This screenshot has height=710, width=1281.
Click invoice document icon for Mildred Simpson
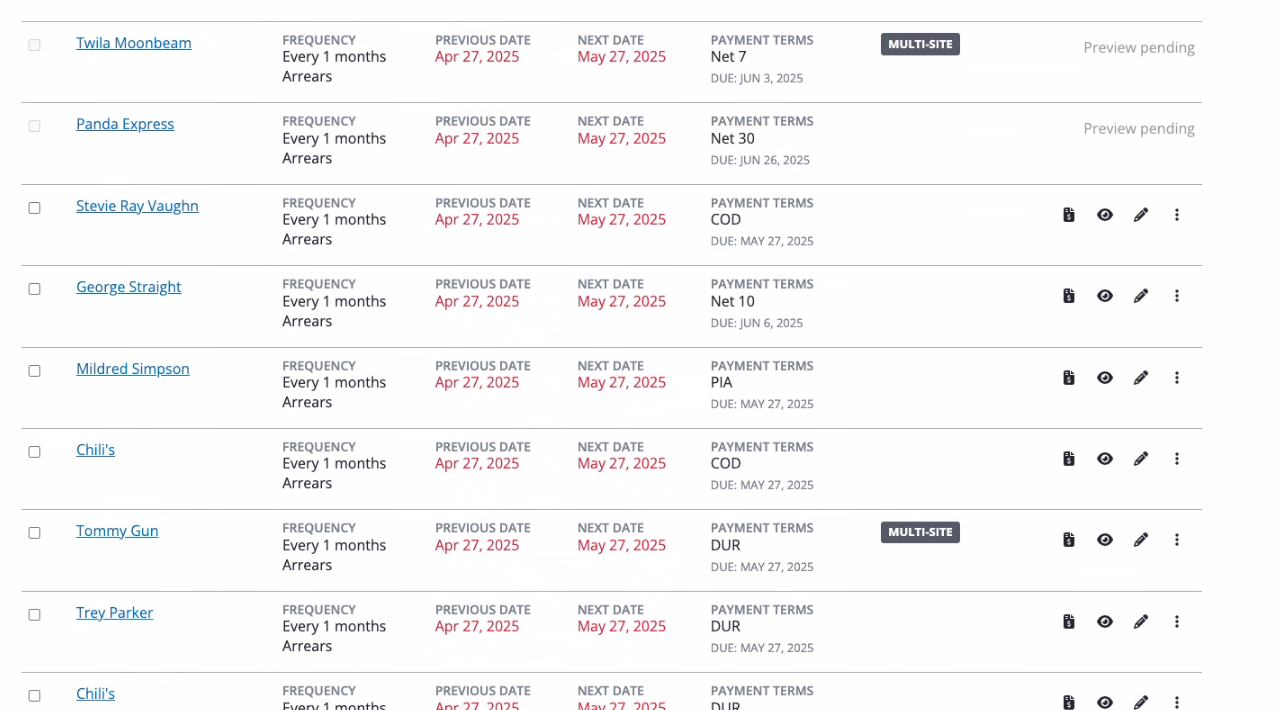[x=1069, y=378]
